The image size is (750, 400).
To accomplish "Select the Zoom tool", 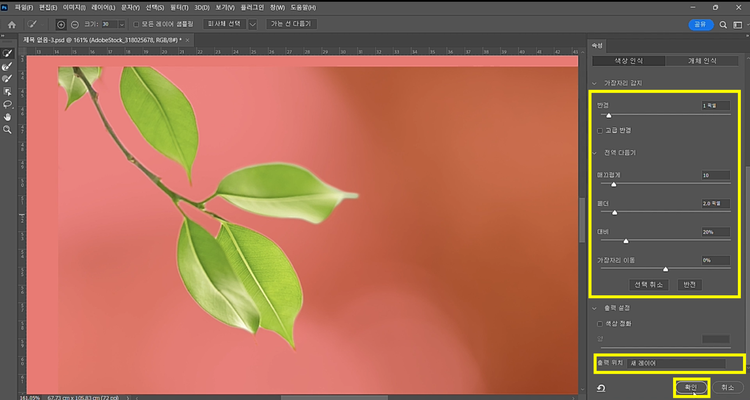I will 8,129.
